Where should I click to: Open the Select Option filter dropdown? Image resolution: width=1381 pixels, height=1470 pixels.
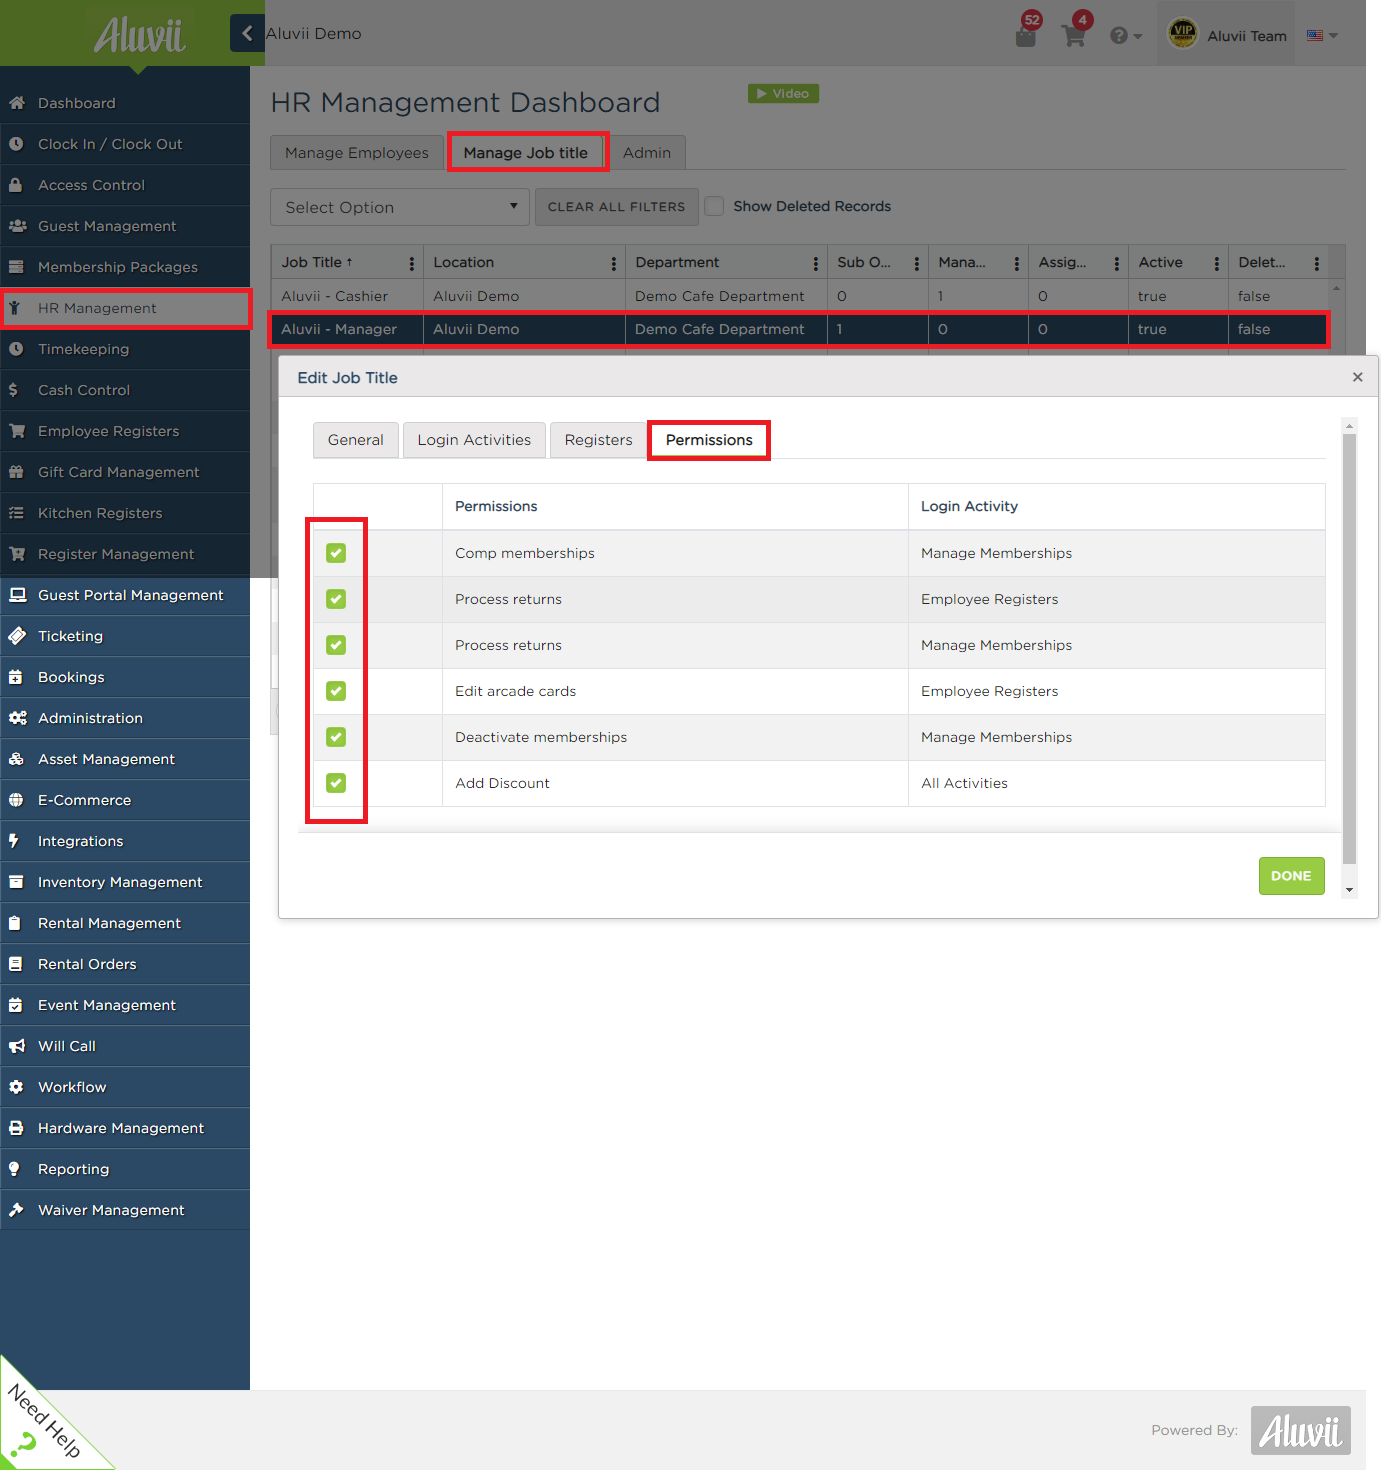[398, 207]
